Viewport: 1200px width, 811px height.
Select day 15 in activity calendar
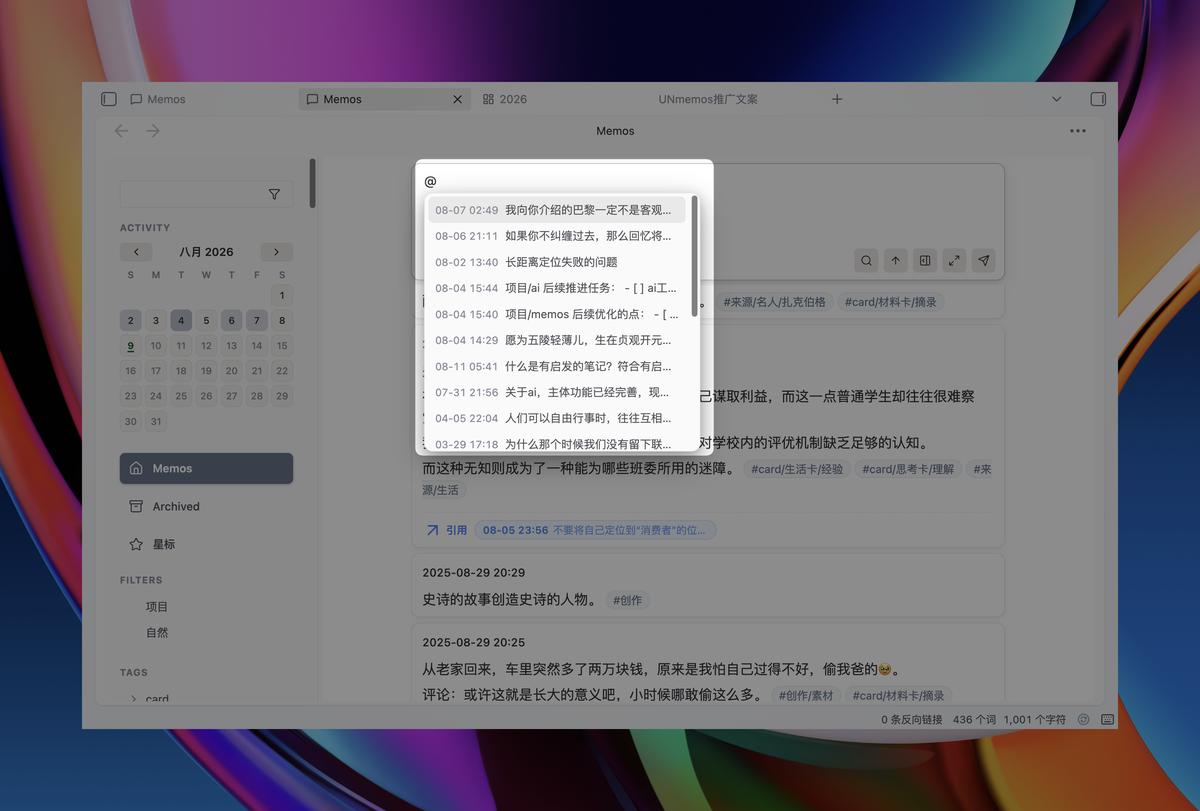[282, 346]
